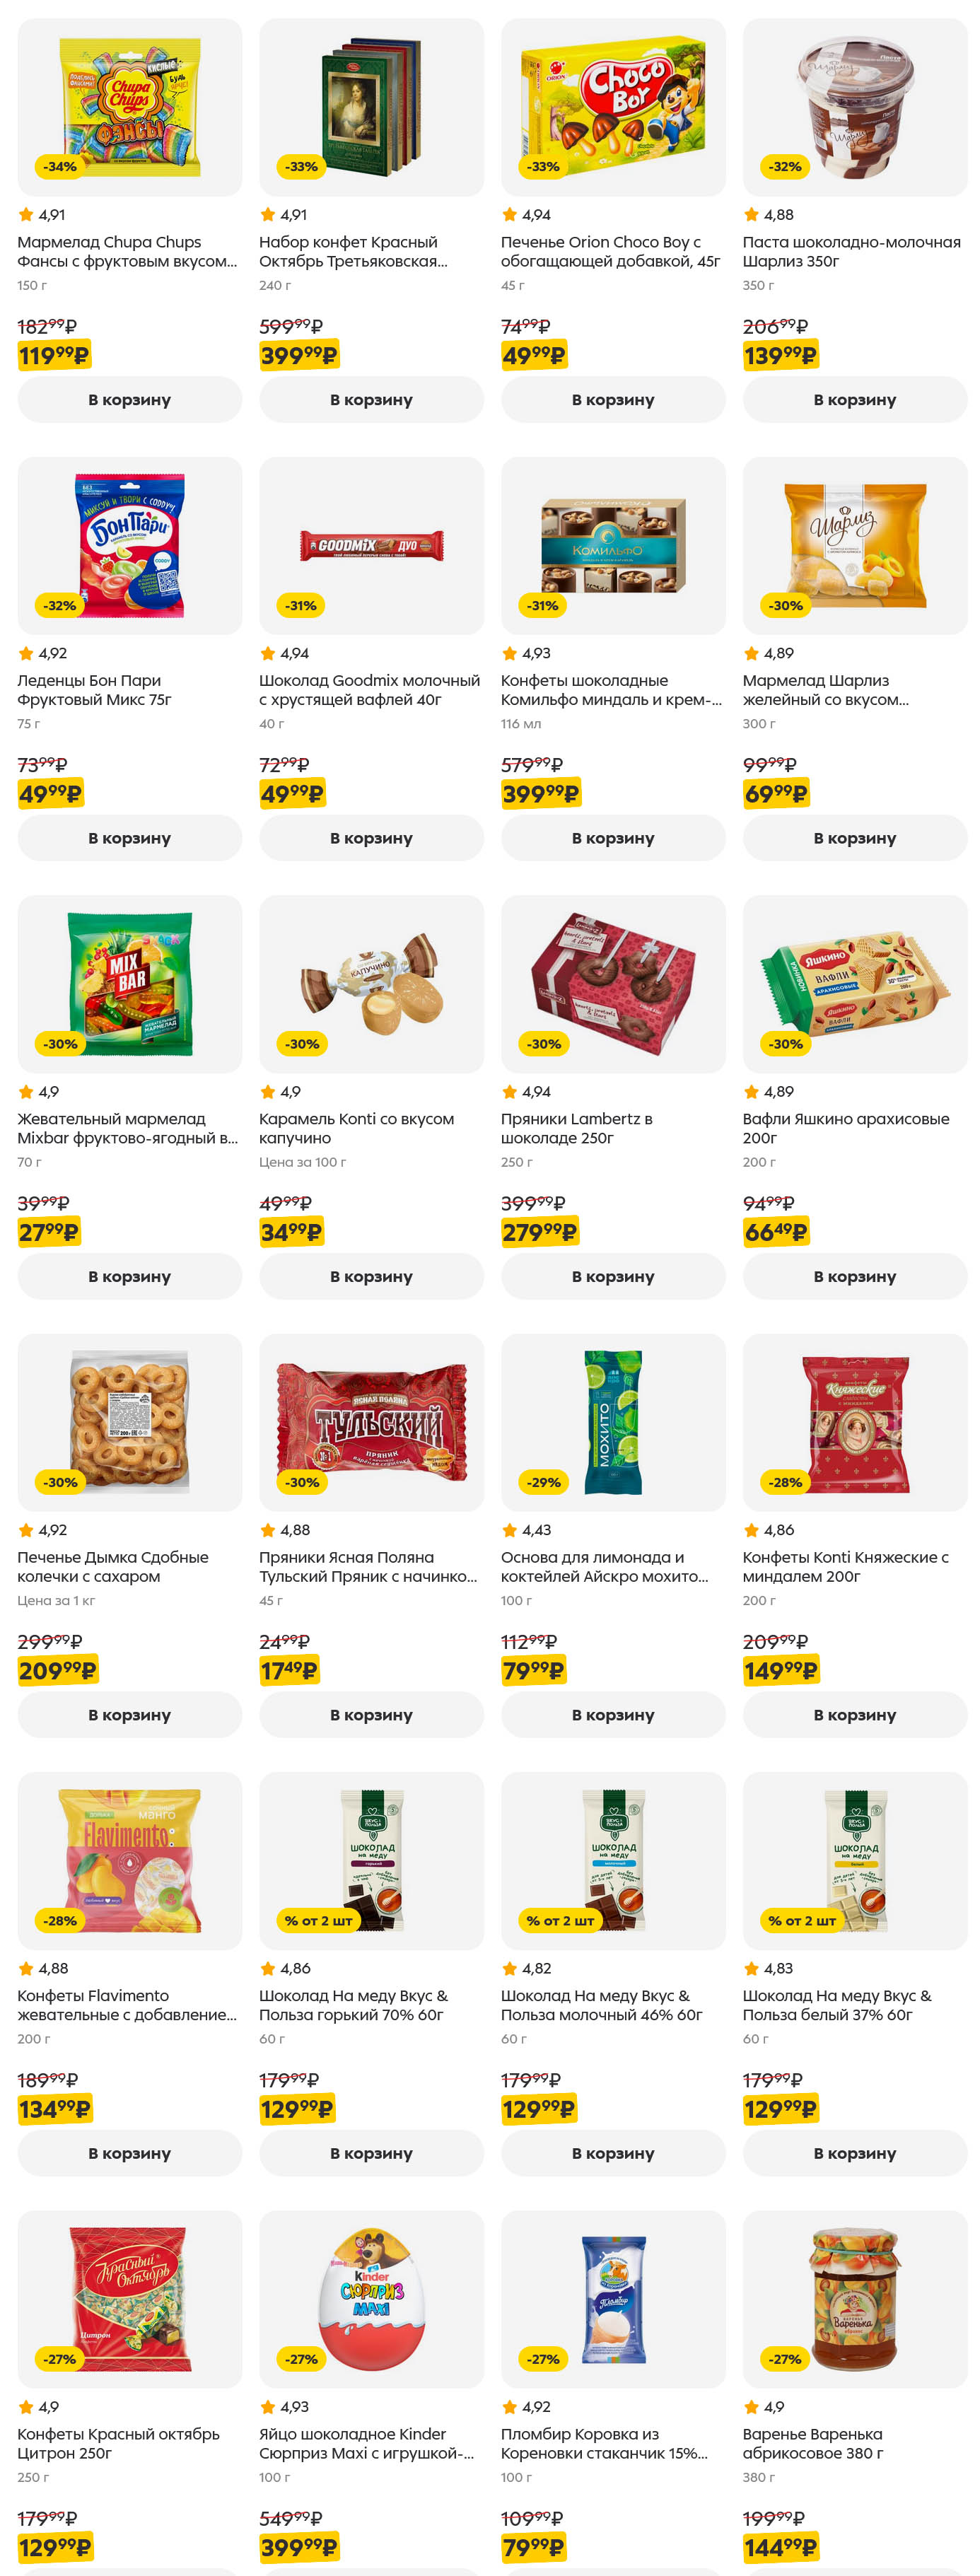The height and width of the screenshot is (2576, 980).
Task: Click star icon for Варенье Варенька абрикосовое
Action: (751, 2407)
